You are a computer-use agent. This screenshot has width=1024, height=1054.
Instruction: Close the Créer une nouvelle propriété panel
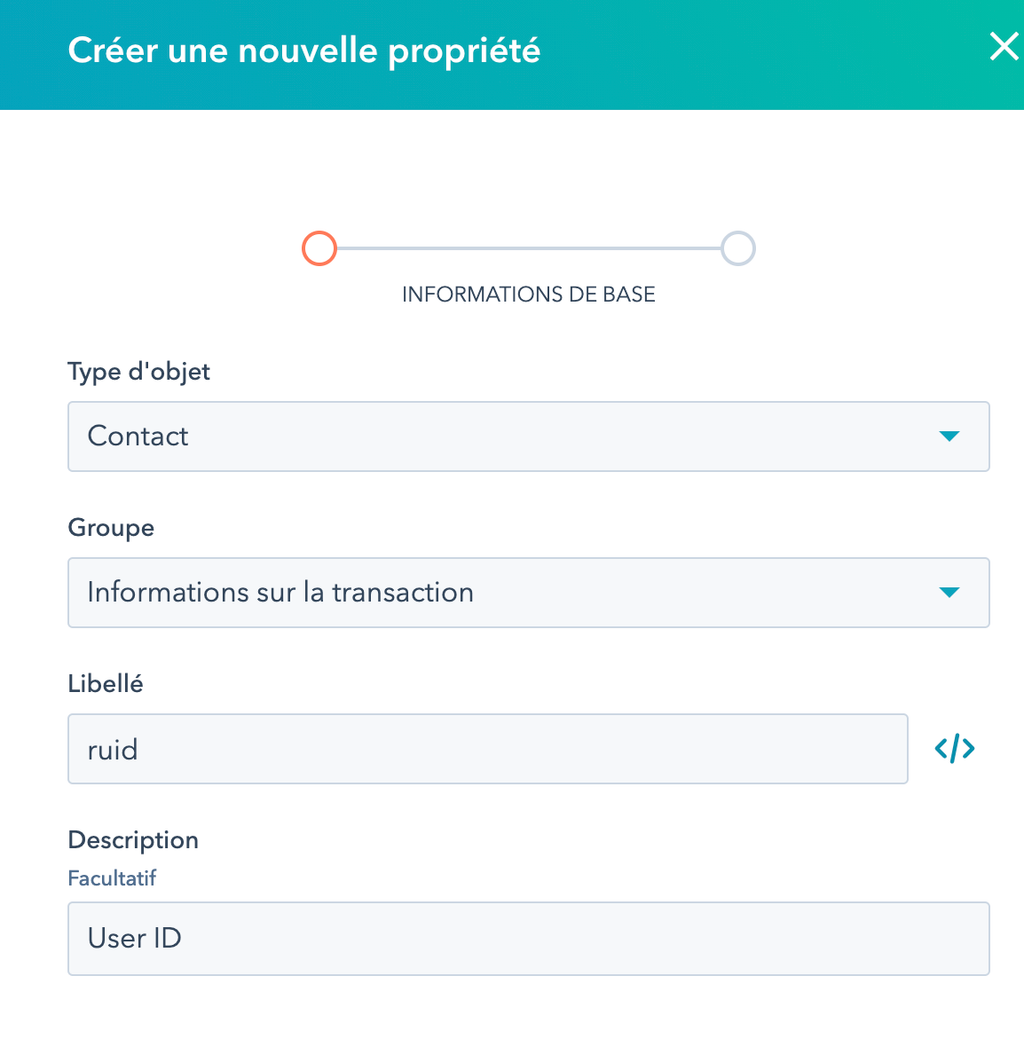(1005, 47)
